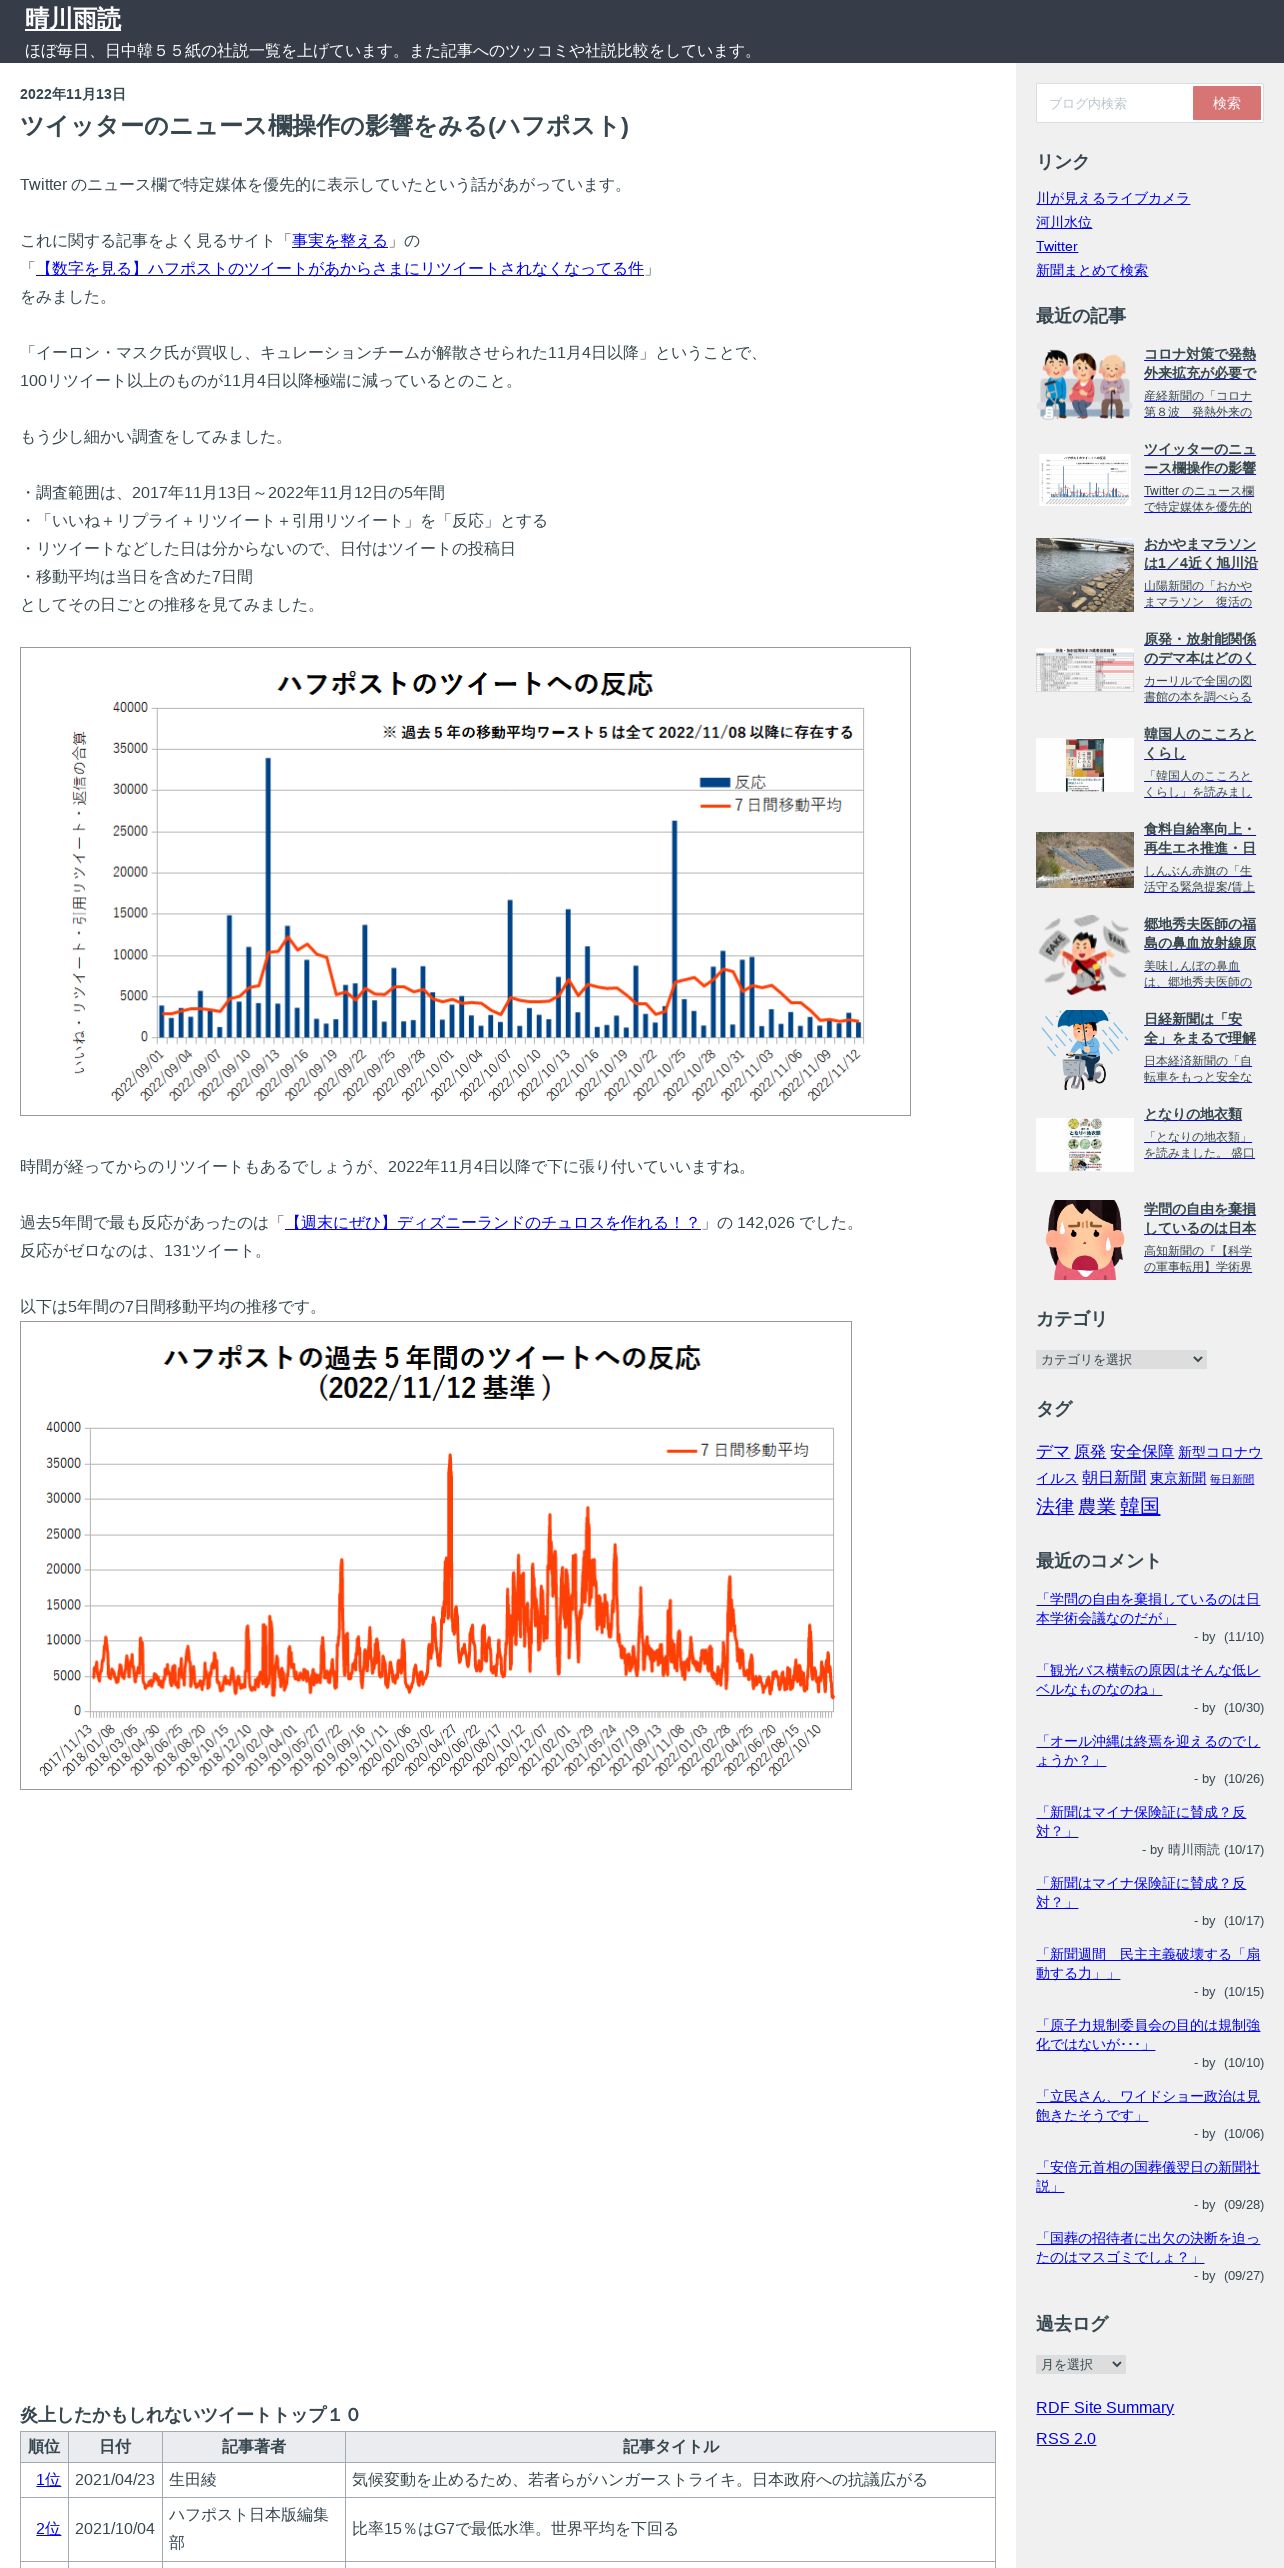
Task: Open comment 国葬の招待者に出欠の決断を迫ったのはマスゴミ
Action: click(x=1148, y=2247)
